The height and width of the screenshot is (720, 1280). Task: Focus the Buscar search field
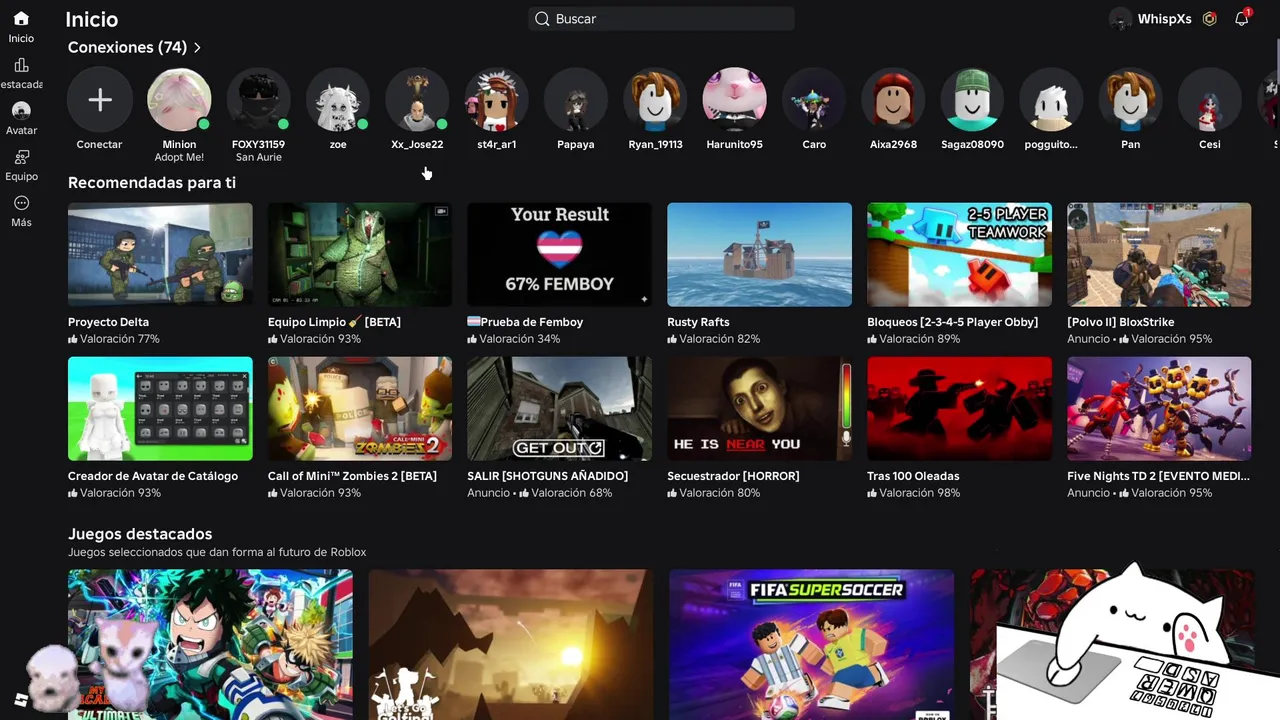coord(661,19)
